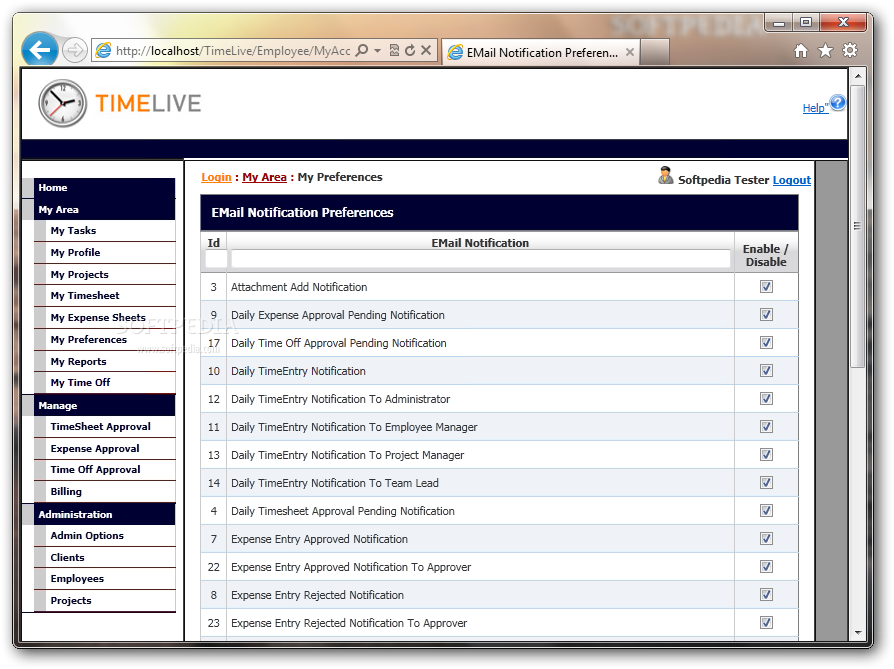This screenshot has width=894, height=669.
Task: Stop loading page with X icon
Action: [x=426, y=50]
